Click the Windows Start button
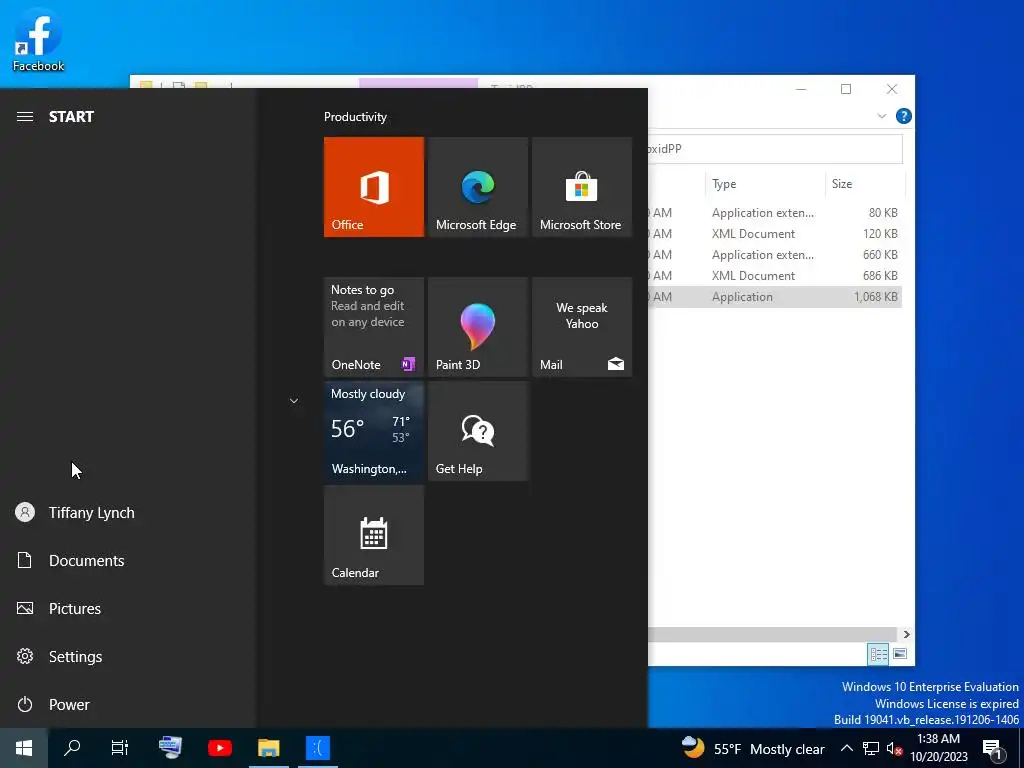 tap(24, 748)
